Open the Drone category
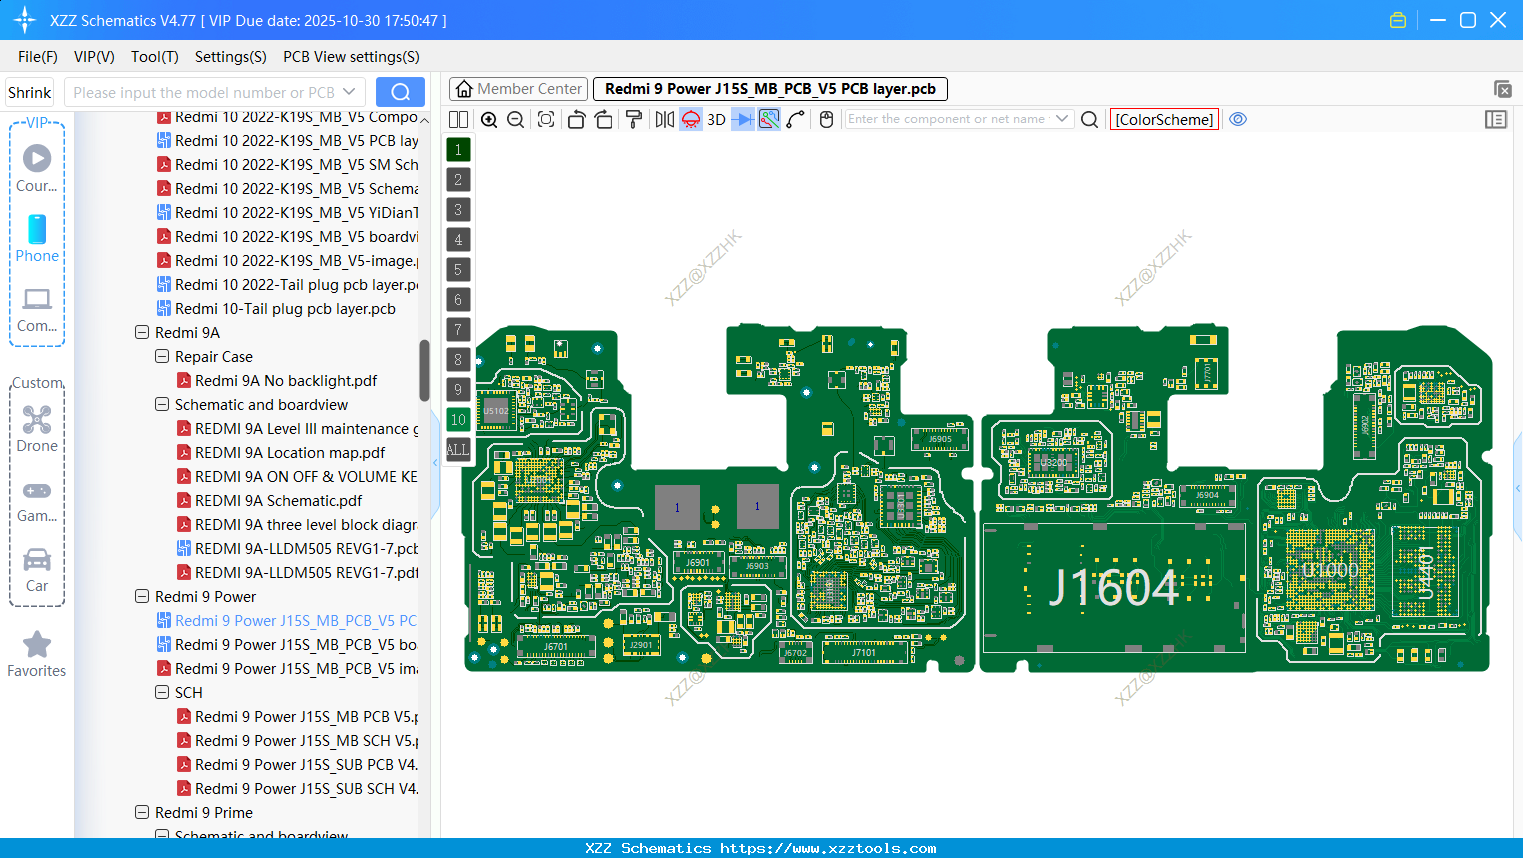Image resolution: width=1523 pixels, height=858 pixels. coord(37,429)
